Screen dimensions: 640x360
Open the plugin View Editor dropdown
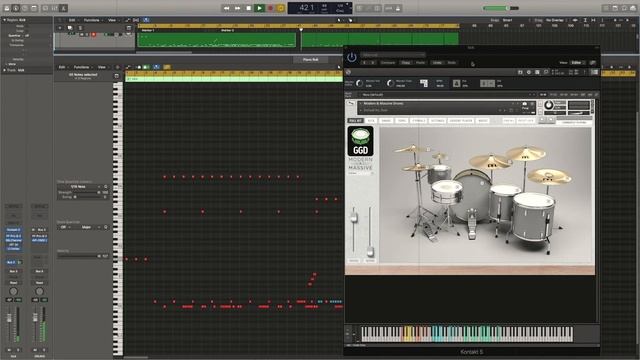point(577,62)
